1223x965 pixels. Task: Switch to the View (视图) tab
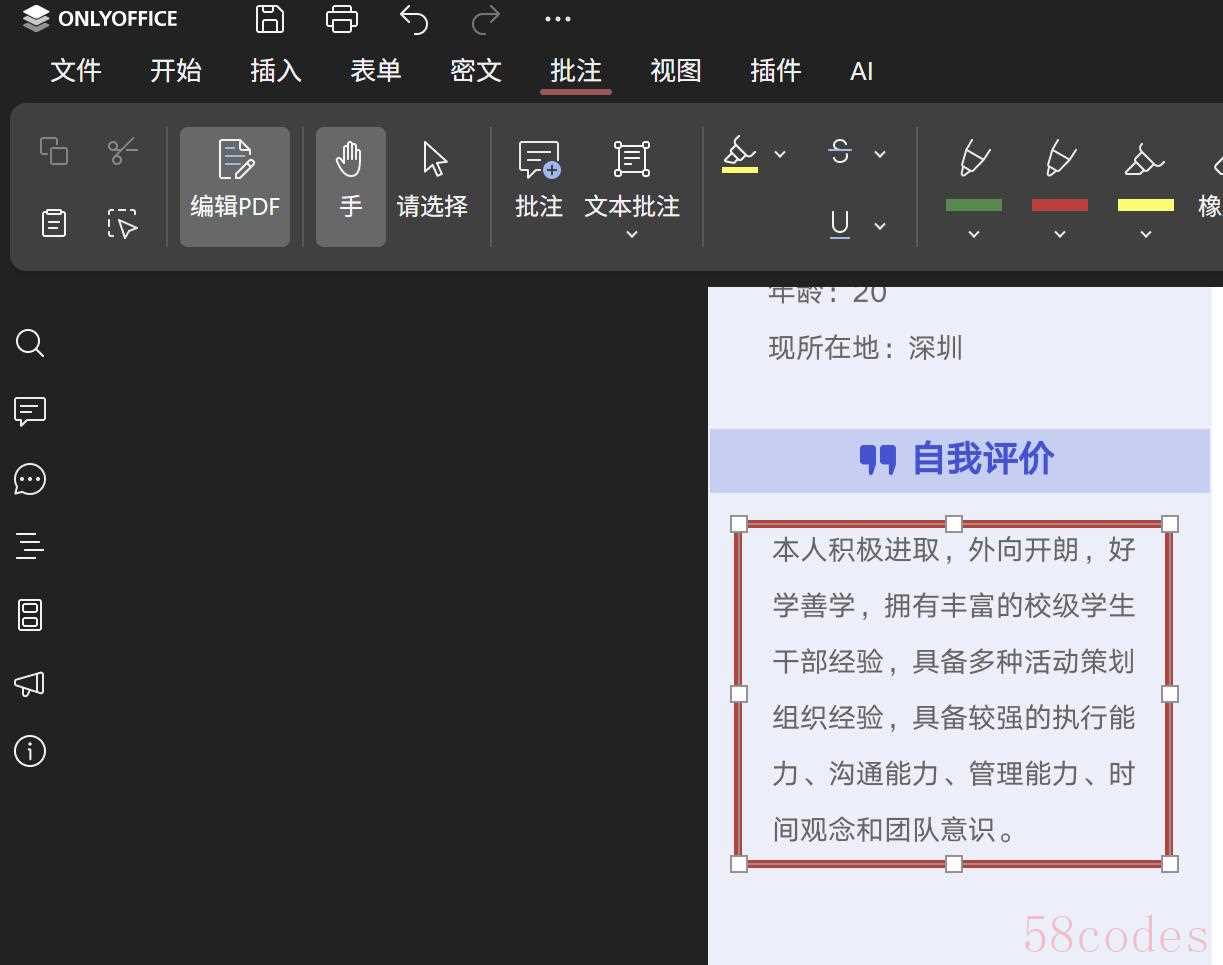(676, 71)
